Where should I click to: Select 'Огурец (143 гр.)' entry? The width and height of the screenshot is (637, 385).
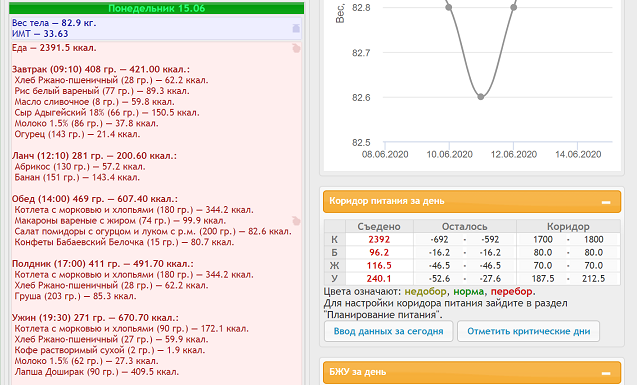pos(77,134)
